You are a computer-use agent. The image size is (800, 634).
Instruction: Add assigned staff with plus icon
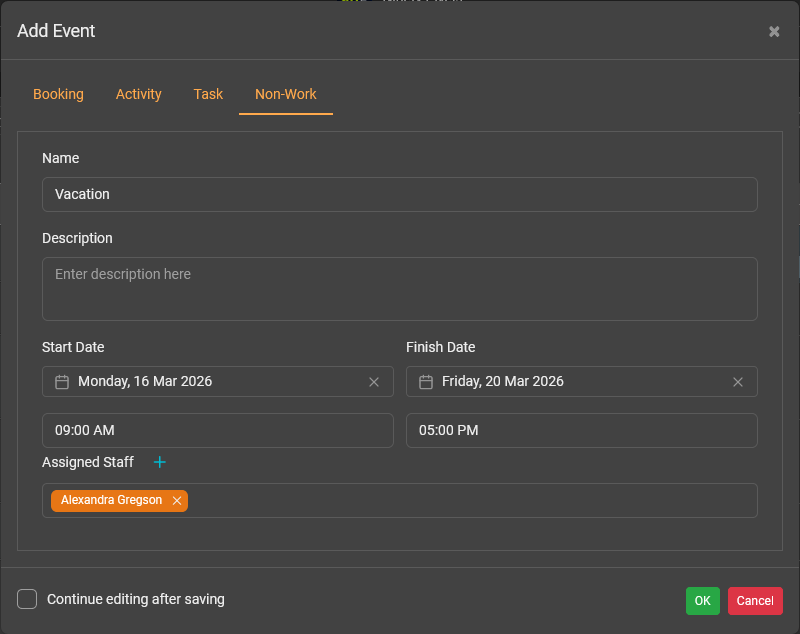click(159, 462)
